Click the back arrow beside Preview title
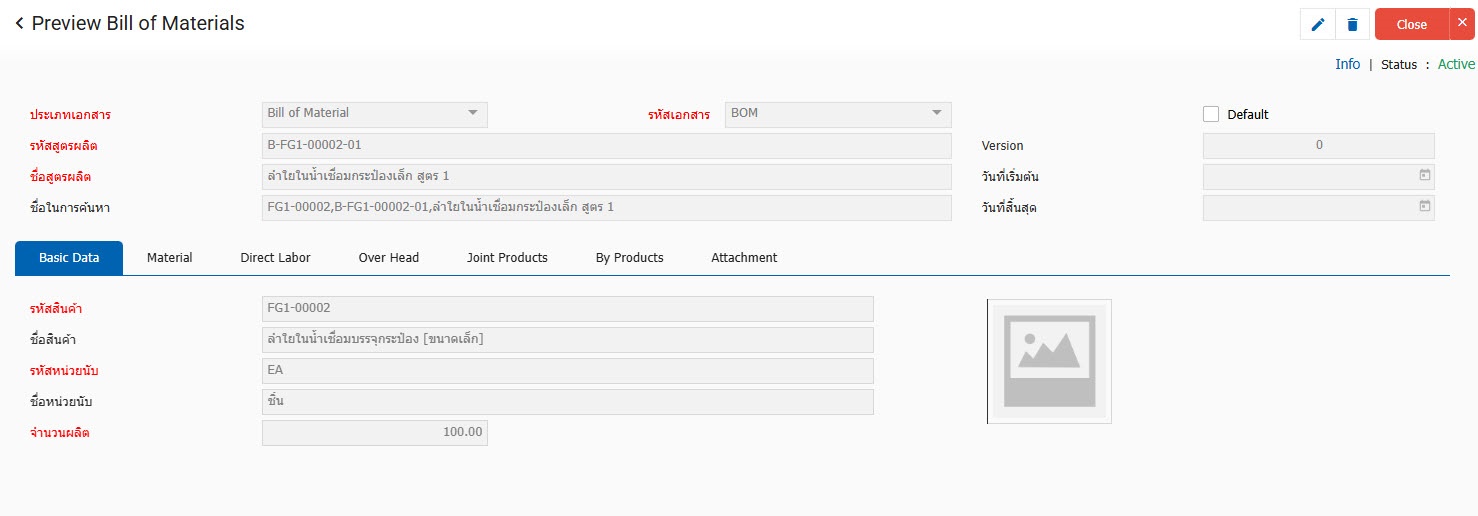Image resolution: width=1478 pixels, height=516 pixels. 19,23
